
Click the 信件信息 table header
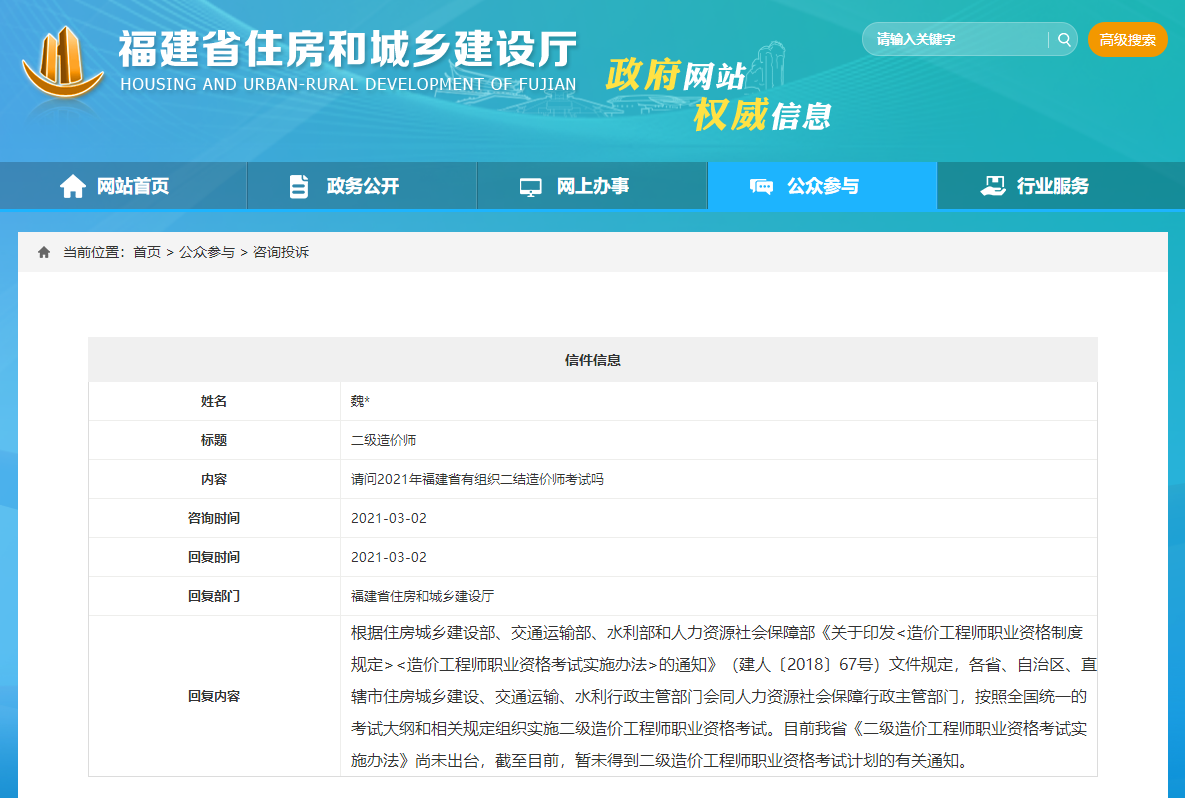tap(592, 360)
